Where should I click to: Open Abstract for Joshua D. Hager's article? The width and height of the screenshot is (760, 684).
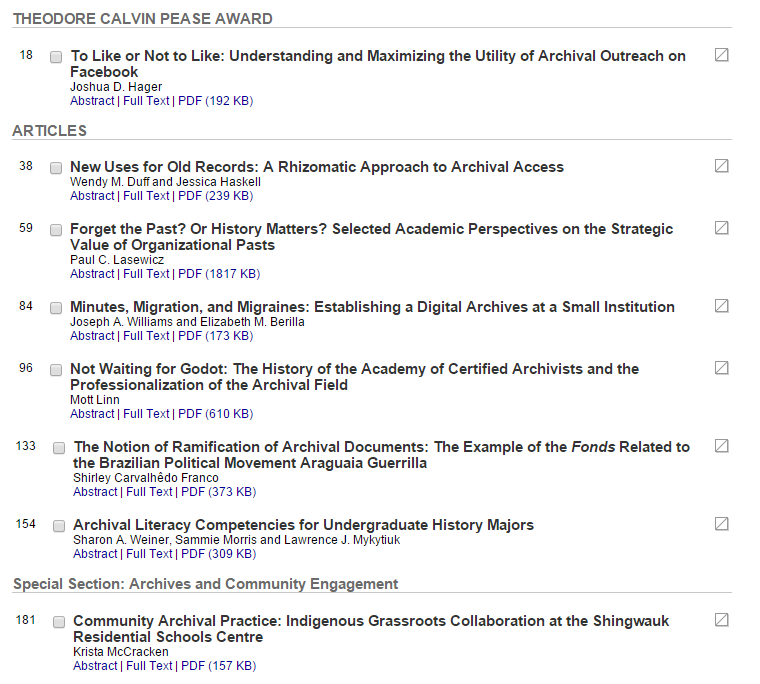[x=92, y=101]
